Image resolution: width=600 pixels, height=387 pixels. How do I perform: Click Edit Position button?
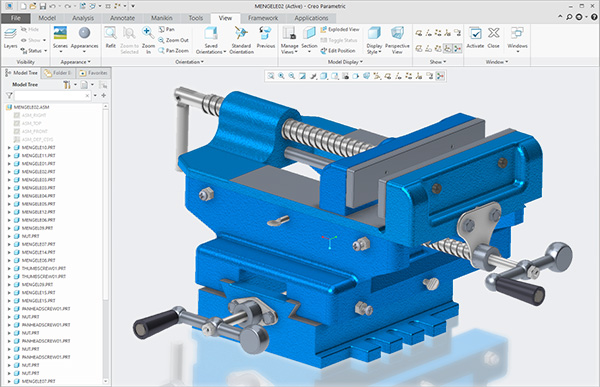338,51
